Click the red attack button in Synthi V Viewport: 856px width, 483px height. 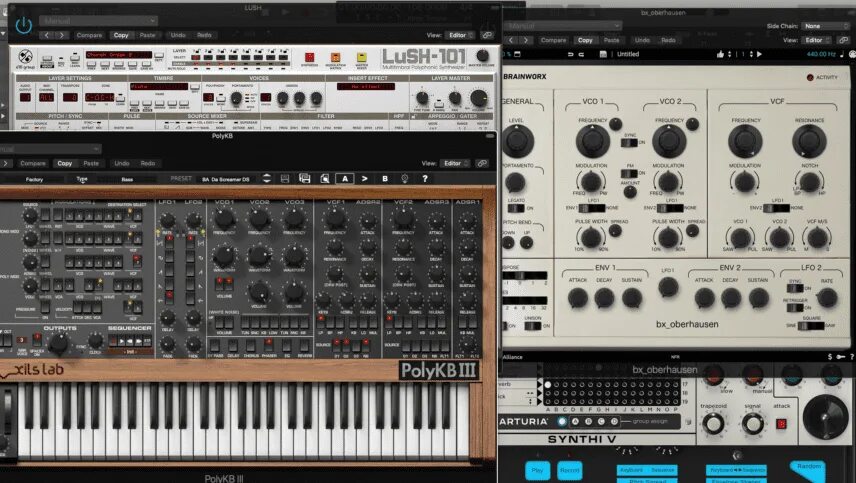pyautogui.click(x=781, y=424)
